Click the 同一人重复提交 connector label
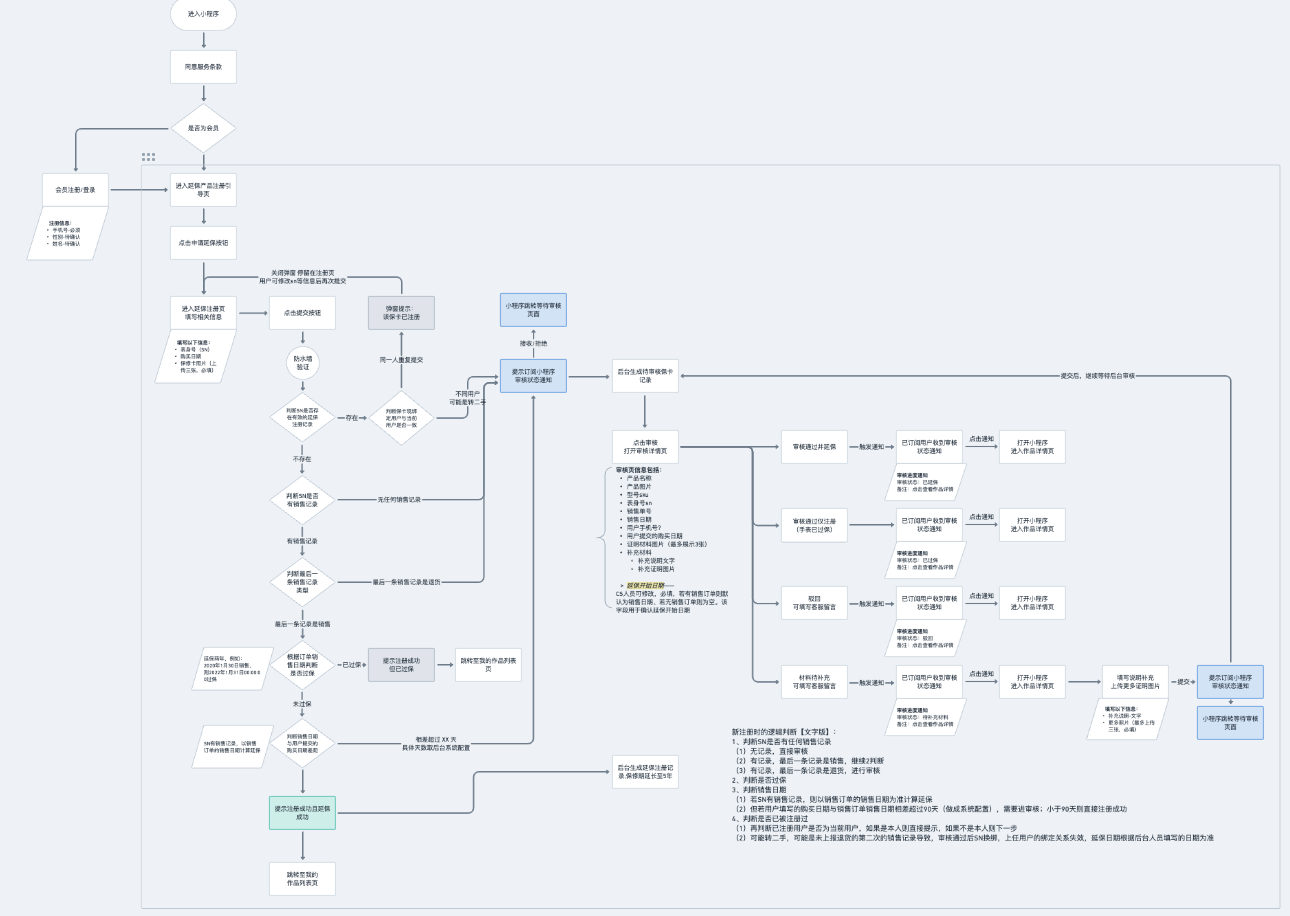This screenshot has height=916, width=1290. pos(401,359)
